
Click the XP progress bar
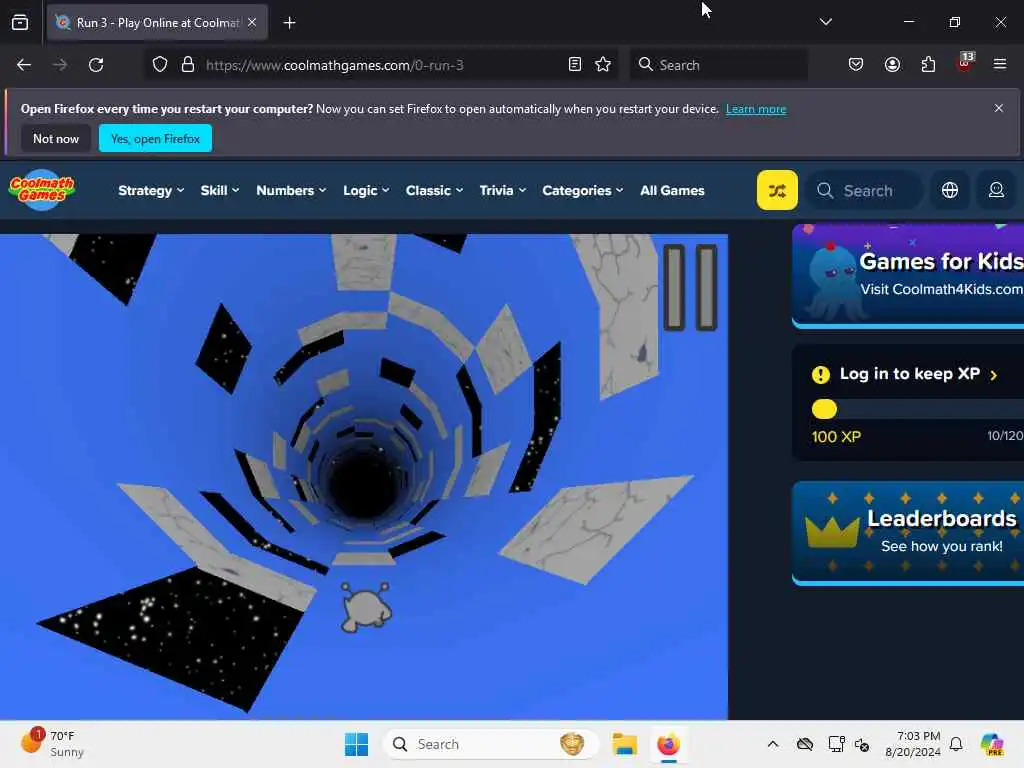click(917, 409)
